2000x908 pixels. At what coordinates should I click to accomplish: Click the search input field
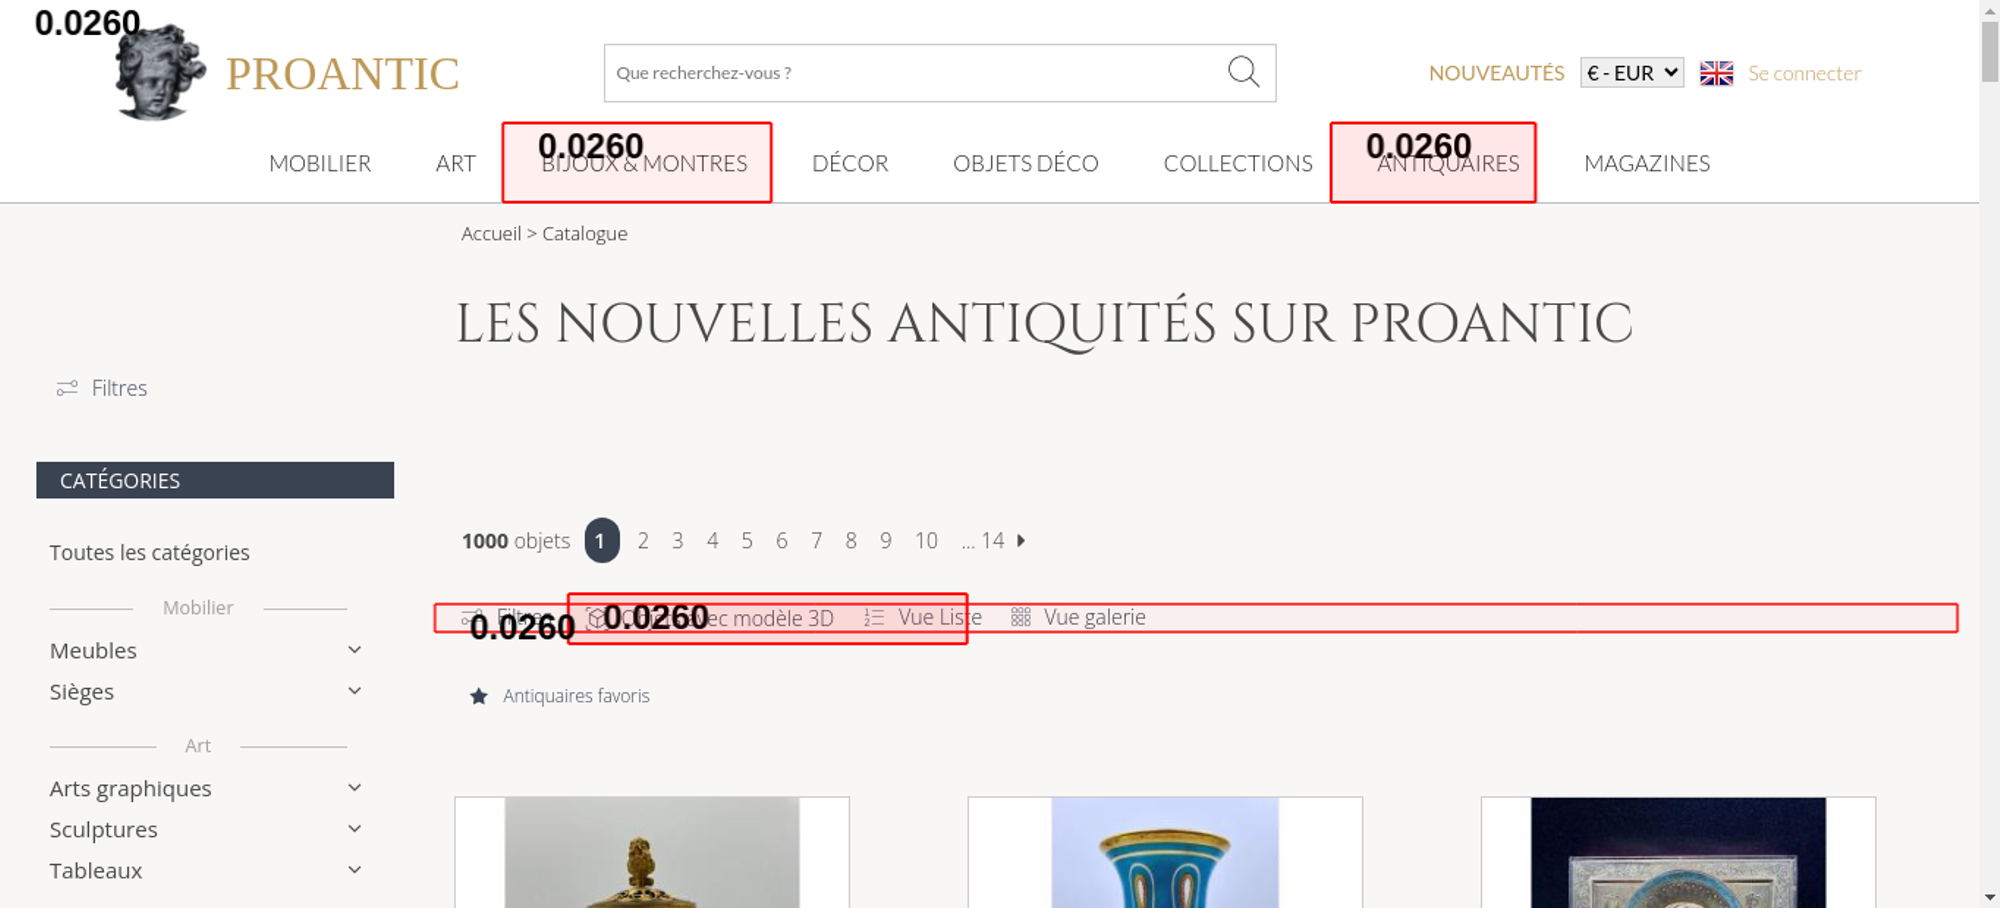[910, 73]
